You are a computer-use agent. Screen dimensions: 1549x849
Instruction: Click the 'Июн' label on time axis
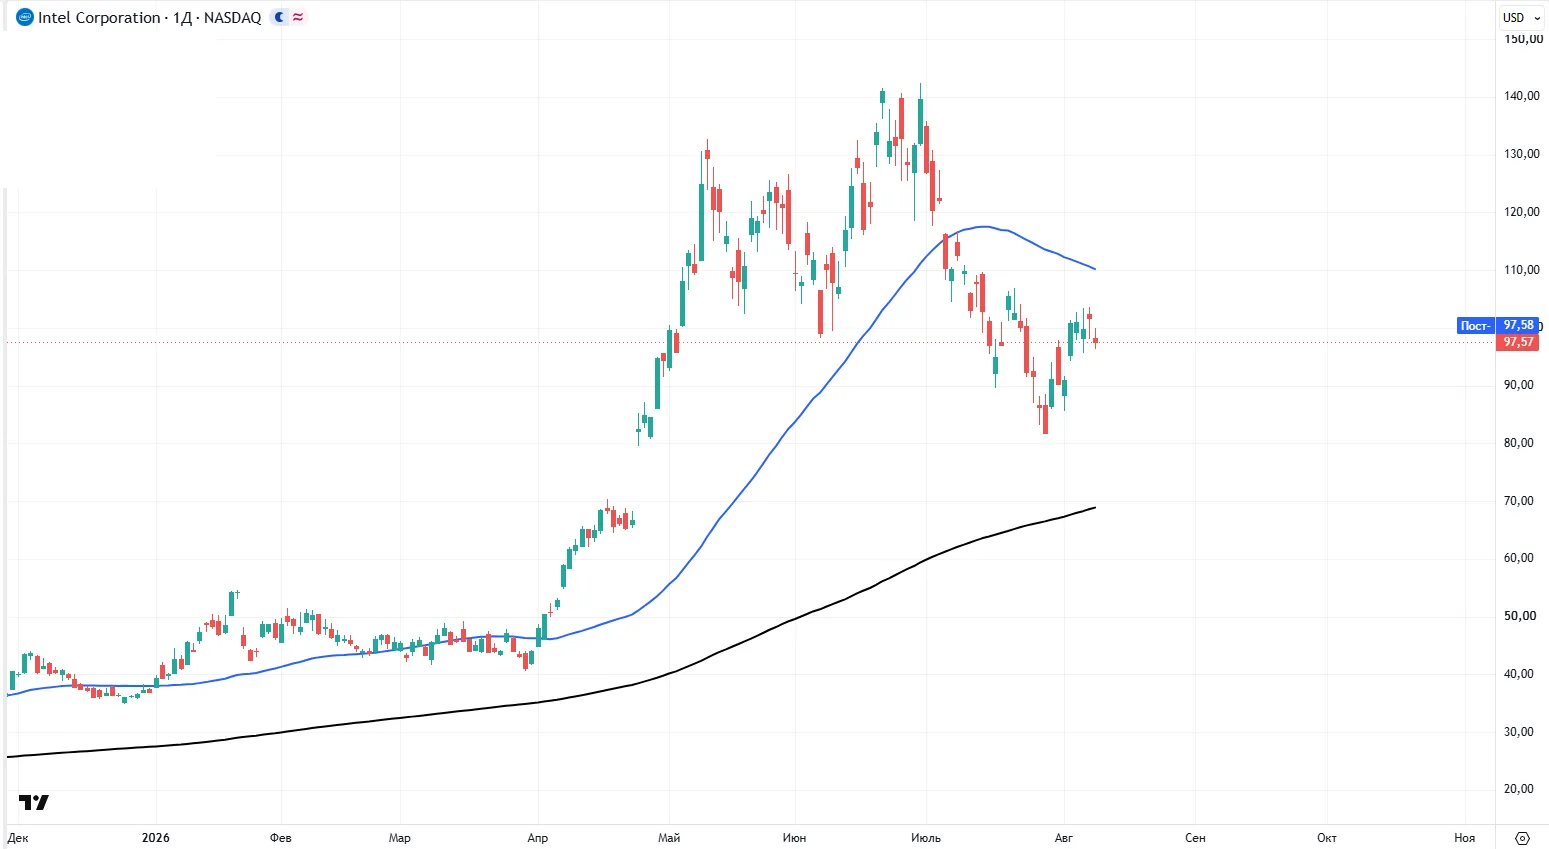point(795,838)
